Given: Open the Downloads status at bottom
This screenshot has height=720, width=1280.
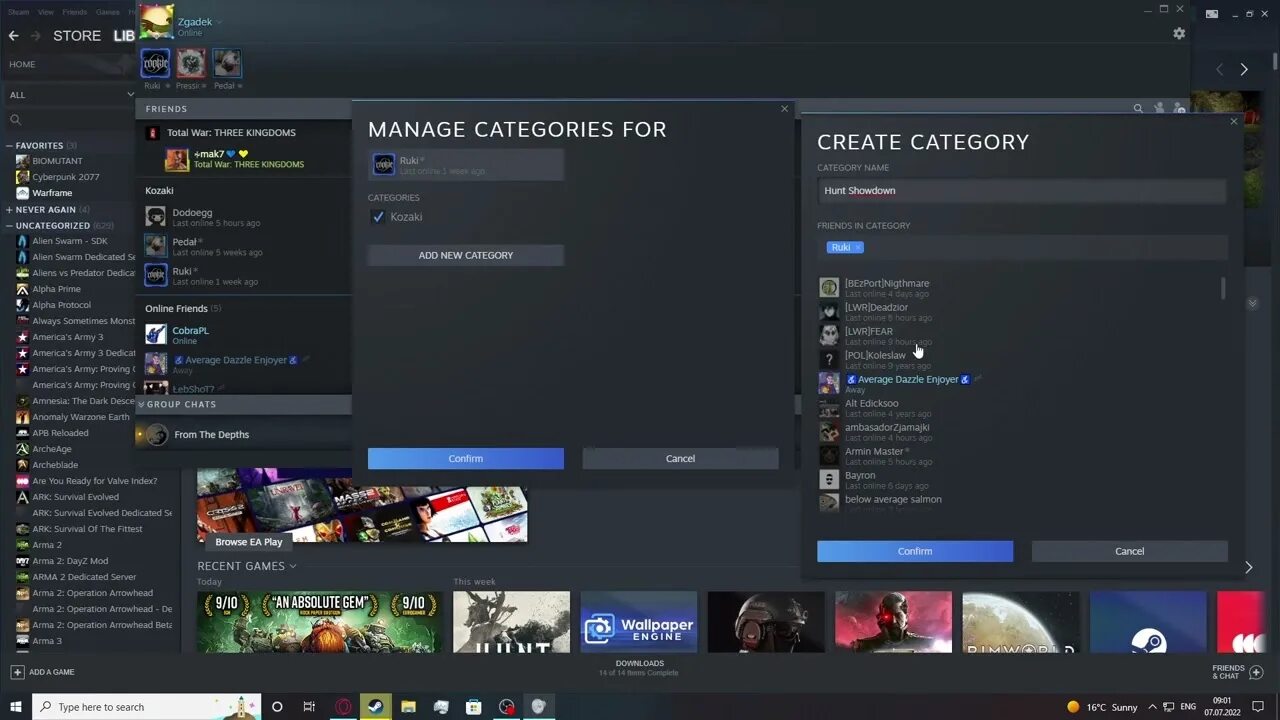Looking at the screenshot, I should (640, 667).
